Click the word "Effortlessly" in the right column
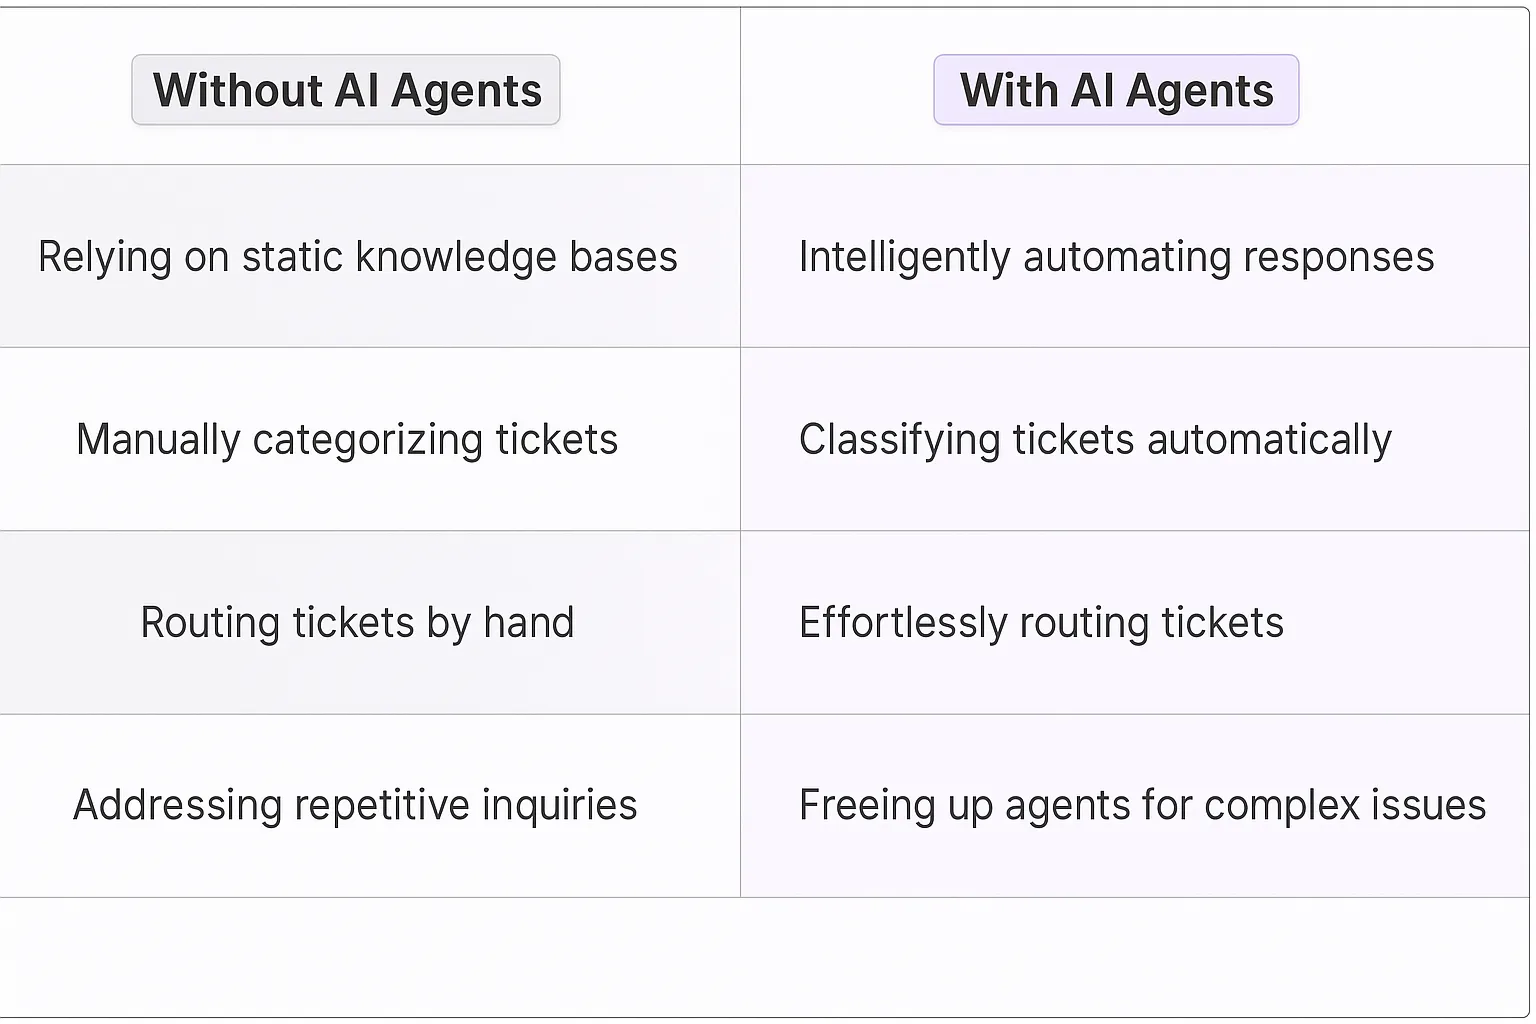This screenshot has height=1024, width=1536. 902,623
